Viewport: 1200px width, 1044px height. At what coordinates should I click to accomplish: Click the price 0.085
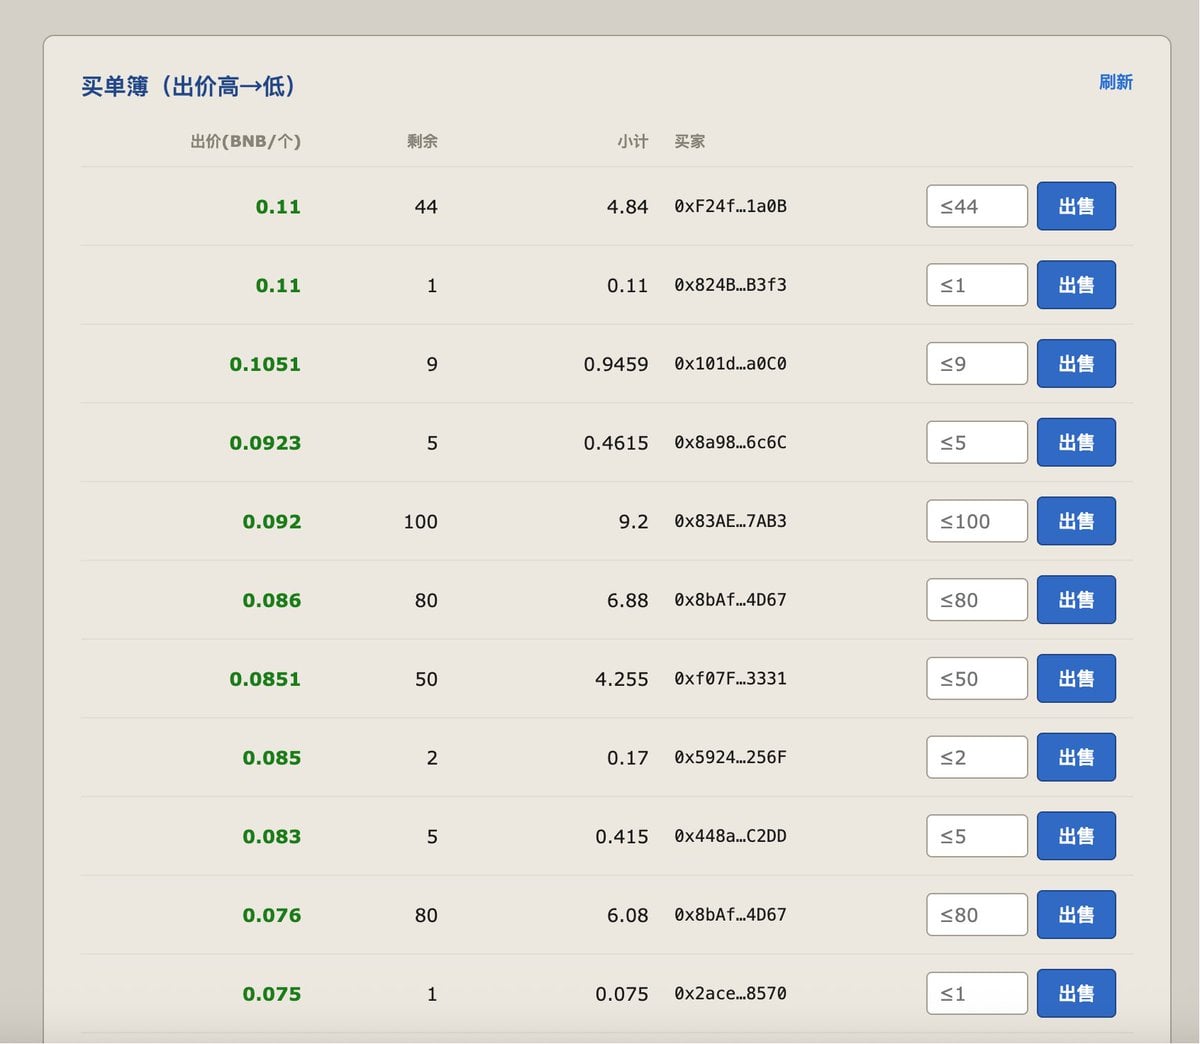click(272, 757)
